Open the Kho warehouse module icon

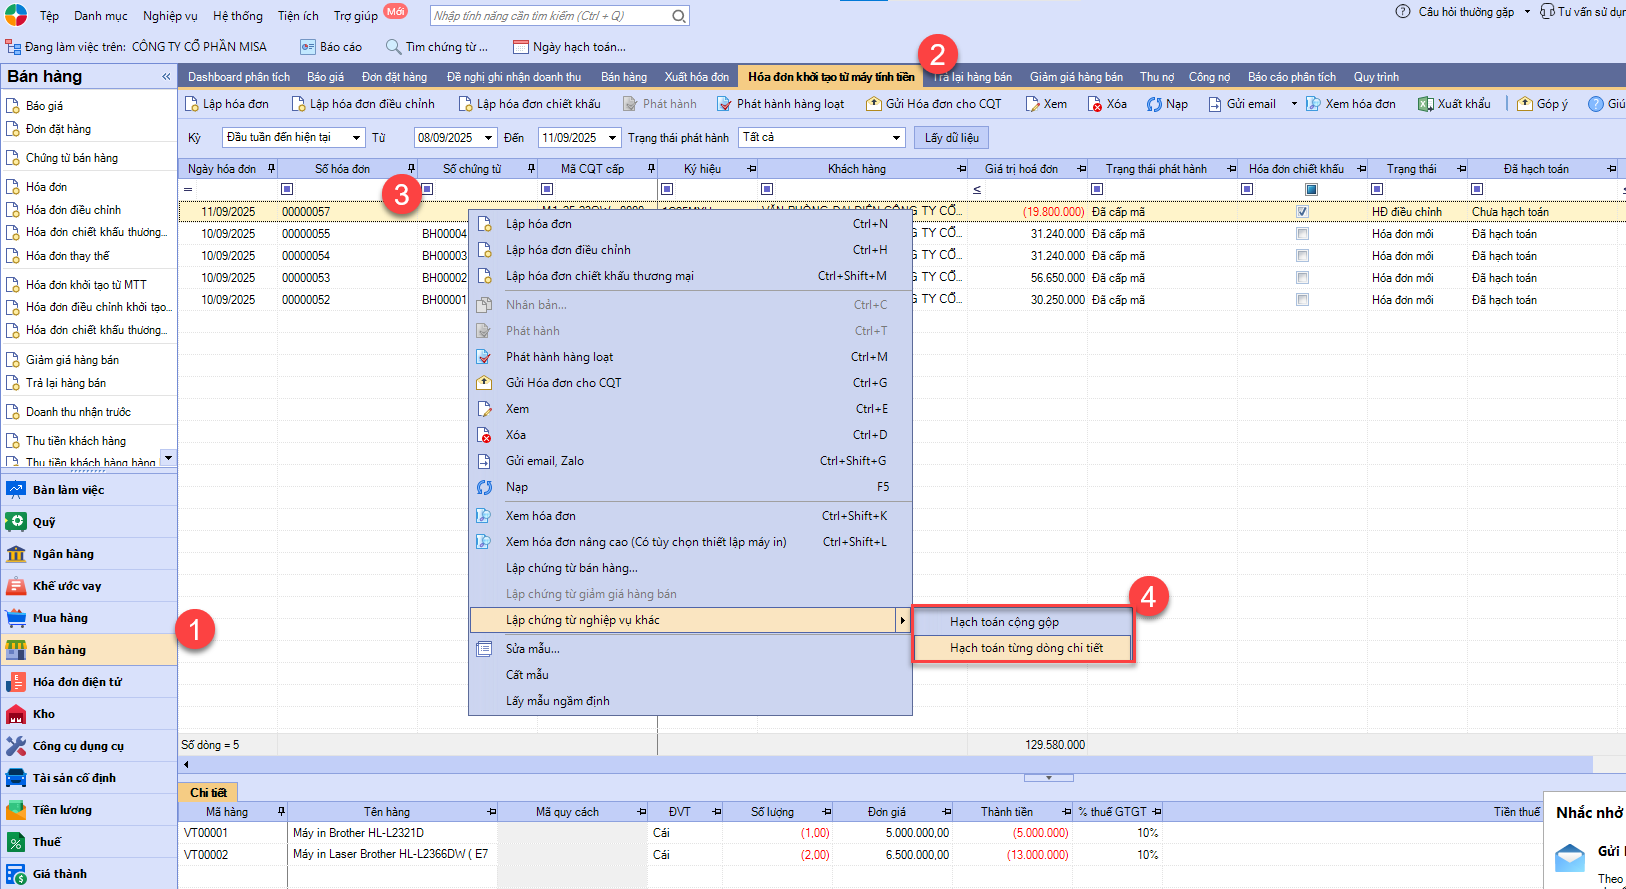coord(16,714)
